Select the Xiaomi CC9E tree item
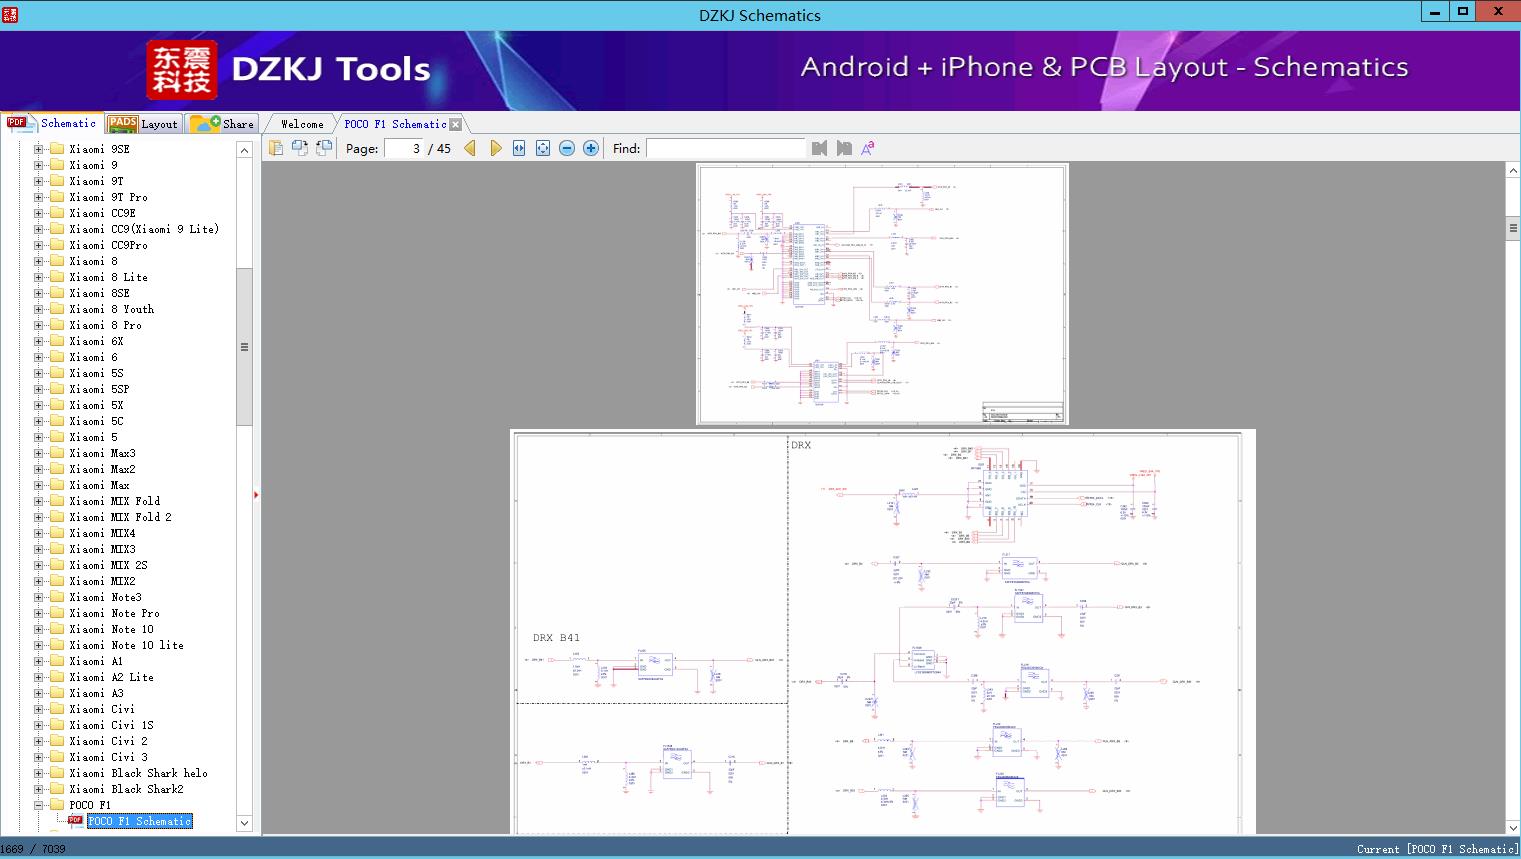 point(102,213)
